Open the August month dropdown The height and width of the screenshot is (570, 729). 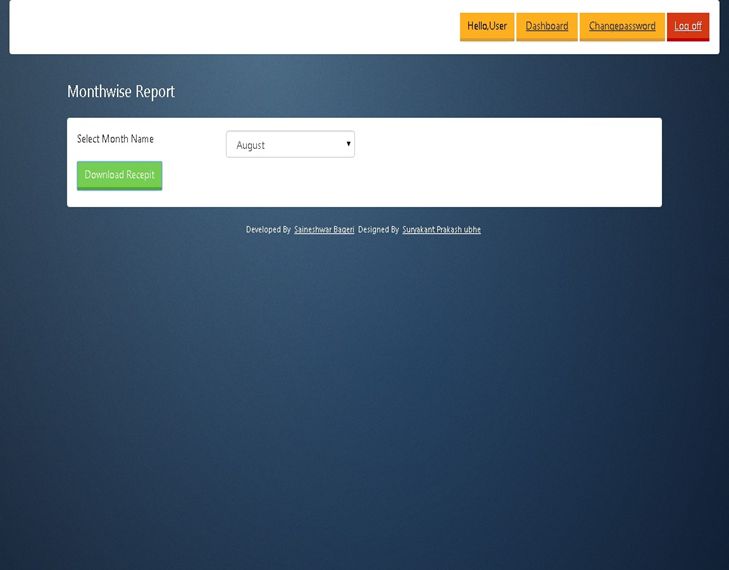point(290,144)
